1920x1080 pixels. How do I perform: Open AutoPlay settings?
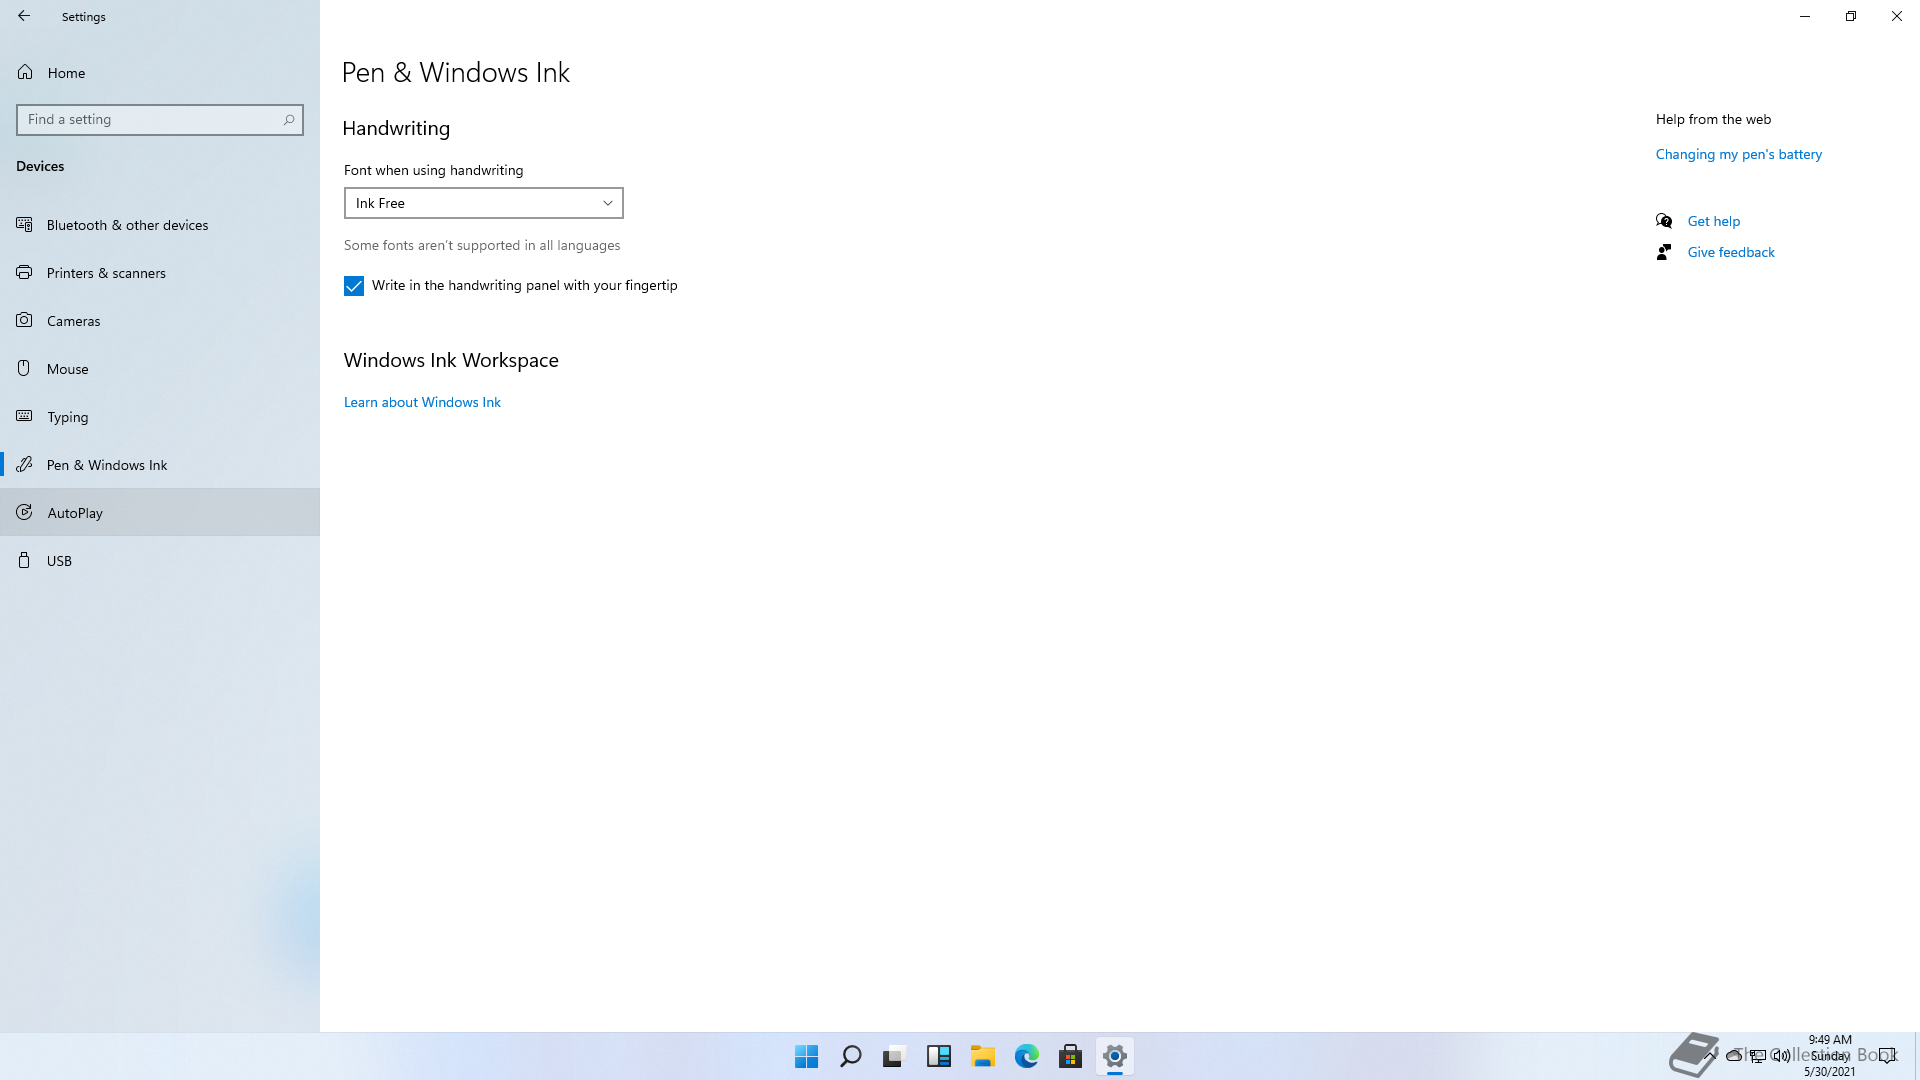[x=160, y=513]
